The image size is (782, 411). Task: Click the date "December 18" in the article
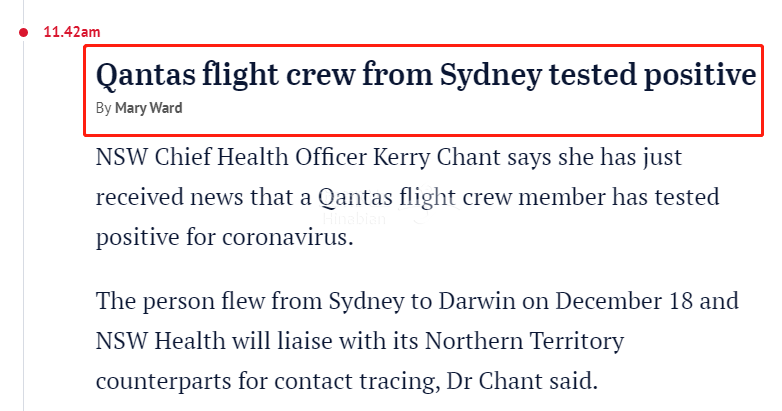click(x=624, y=301)
